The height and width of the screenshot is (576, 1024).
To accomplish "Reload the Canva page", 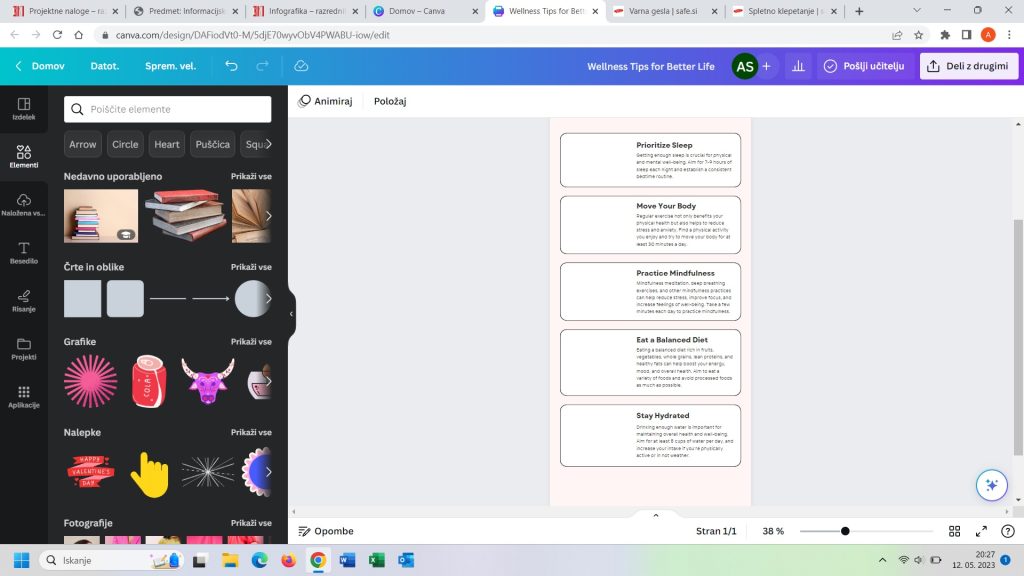I will click(57, 35).
